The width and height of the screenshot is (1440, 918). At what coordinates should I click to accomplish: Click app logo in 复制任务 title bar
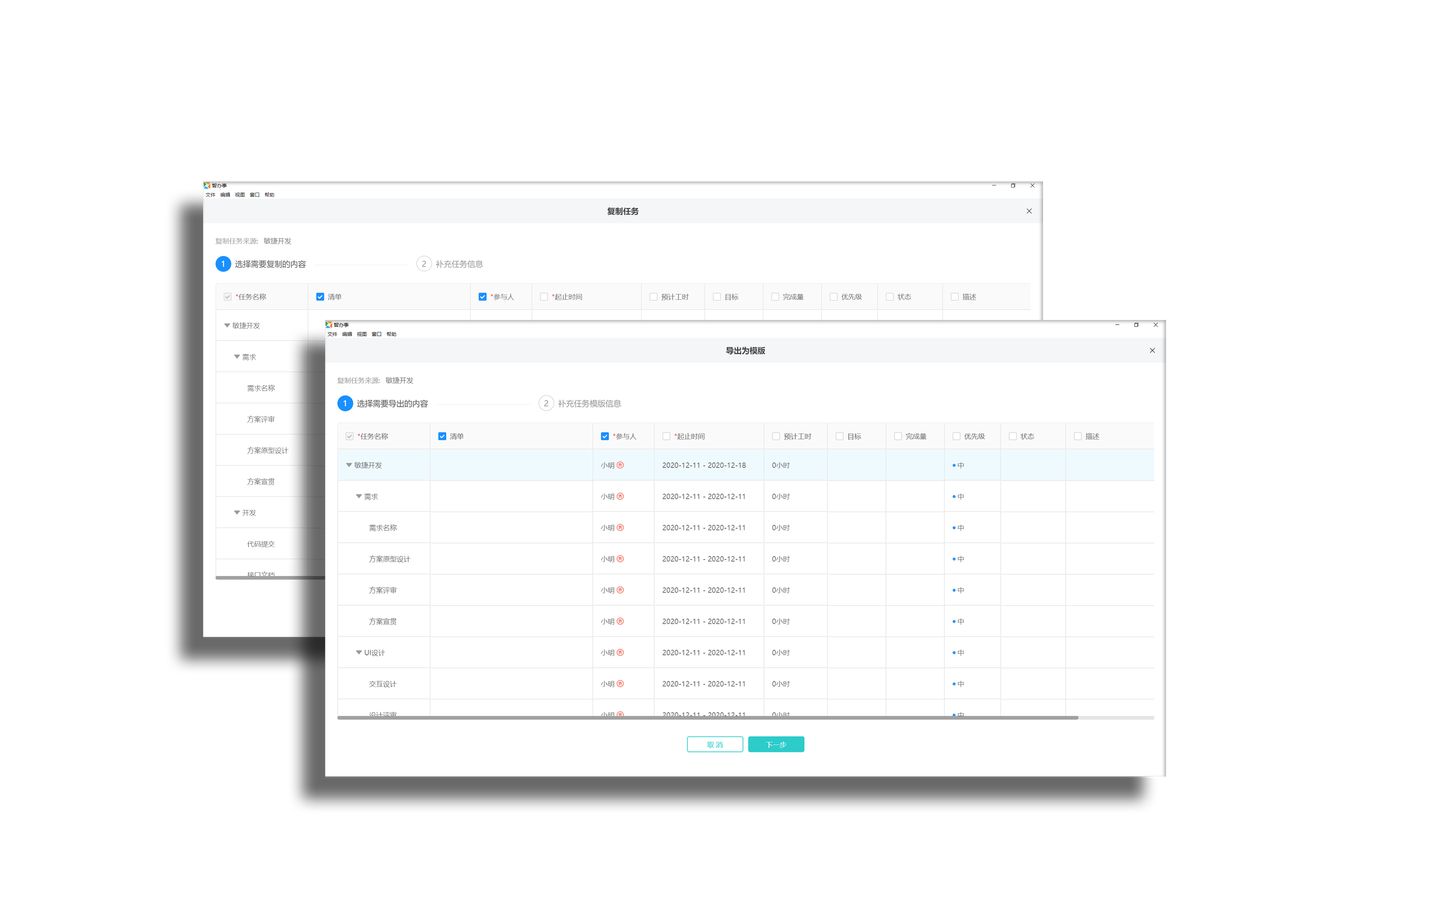coord(207,185)
